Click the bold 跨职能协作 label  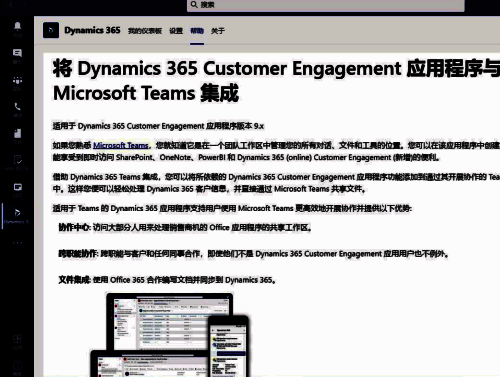pyautogui.click(x=77, y=254)
